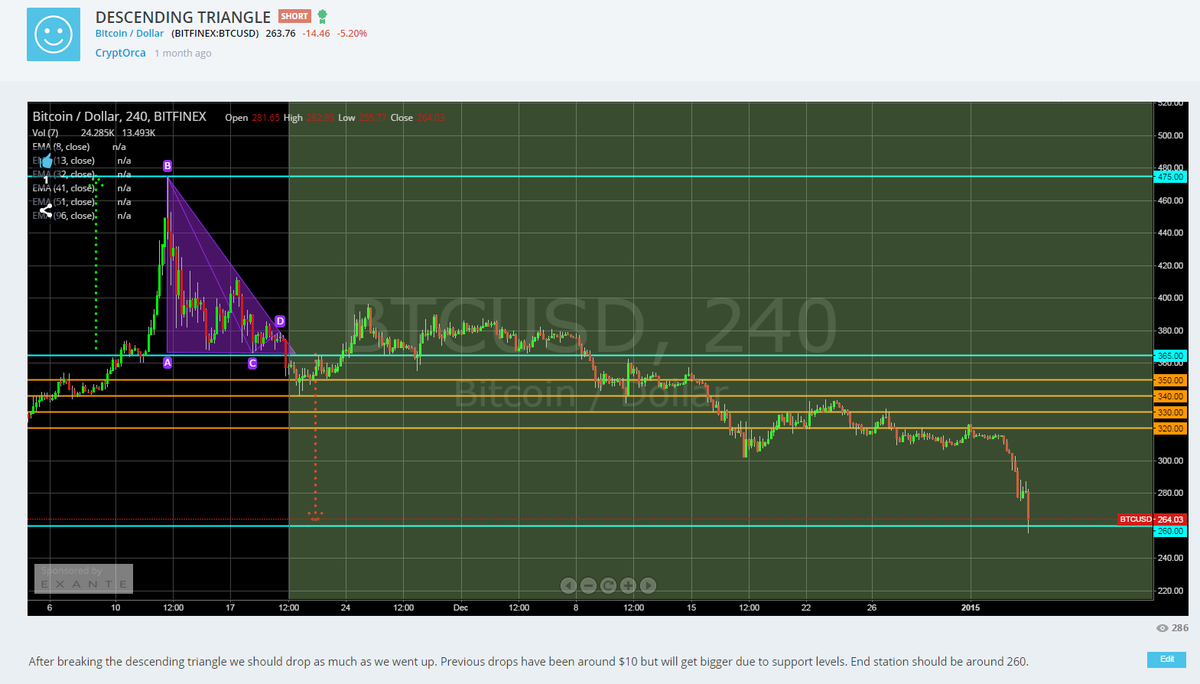Select triangle point C marker
This screenshot has width=1200, height=684.
coord(252,363)
